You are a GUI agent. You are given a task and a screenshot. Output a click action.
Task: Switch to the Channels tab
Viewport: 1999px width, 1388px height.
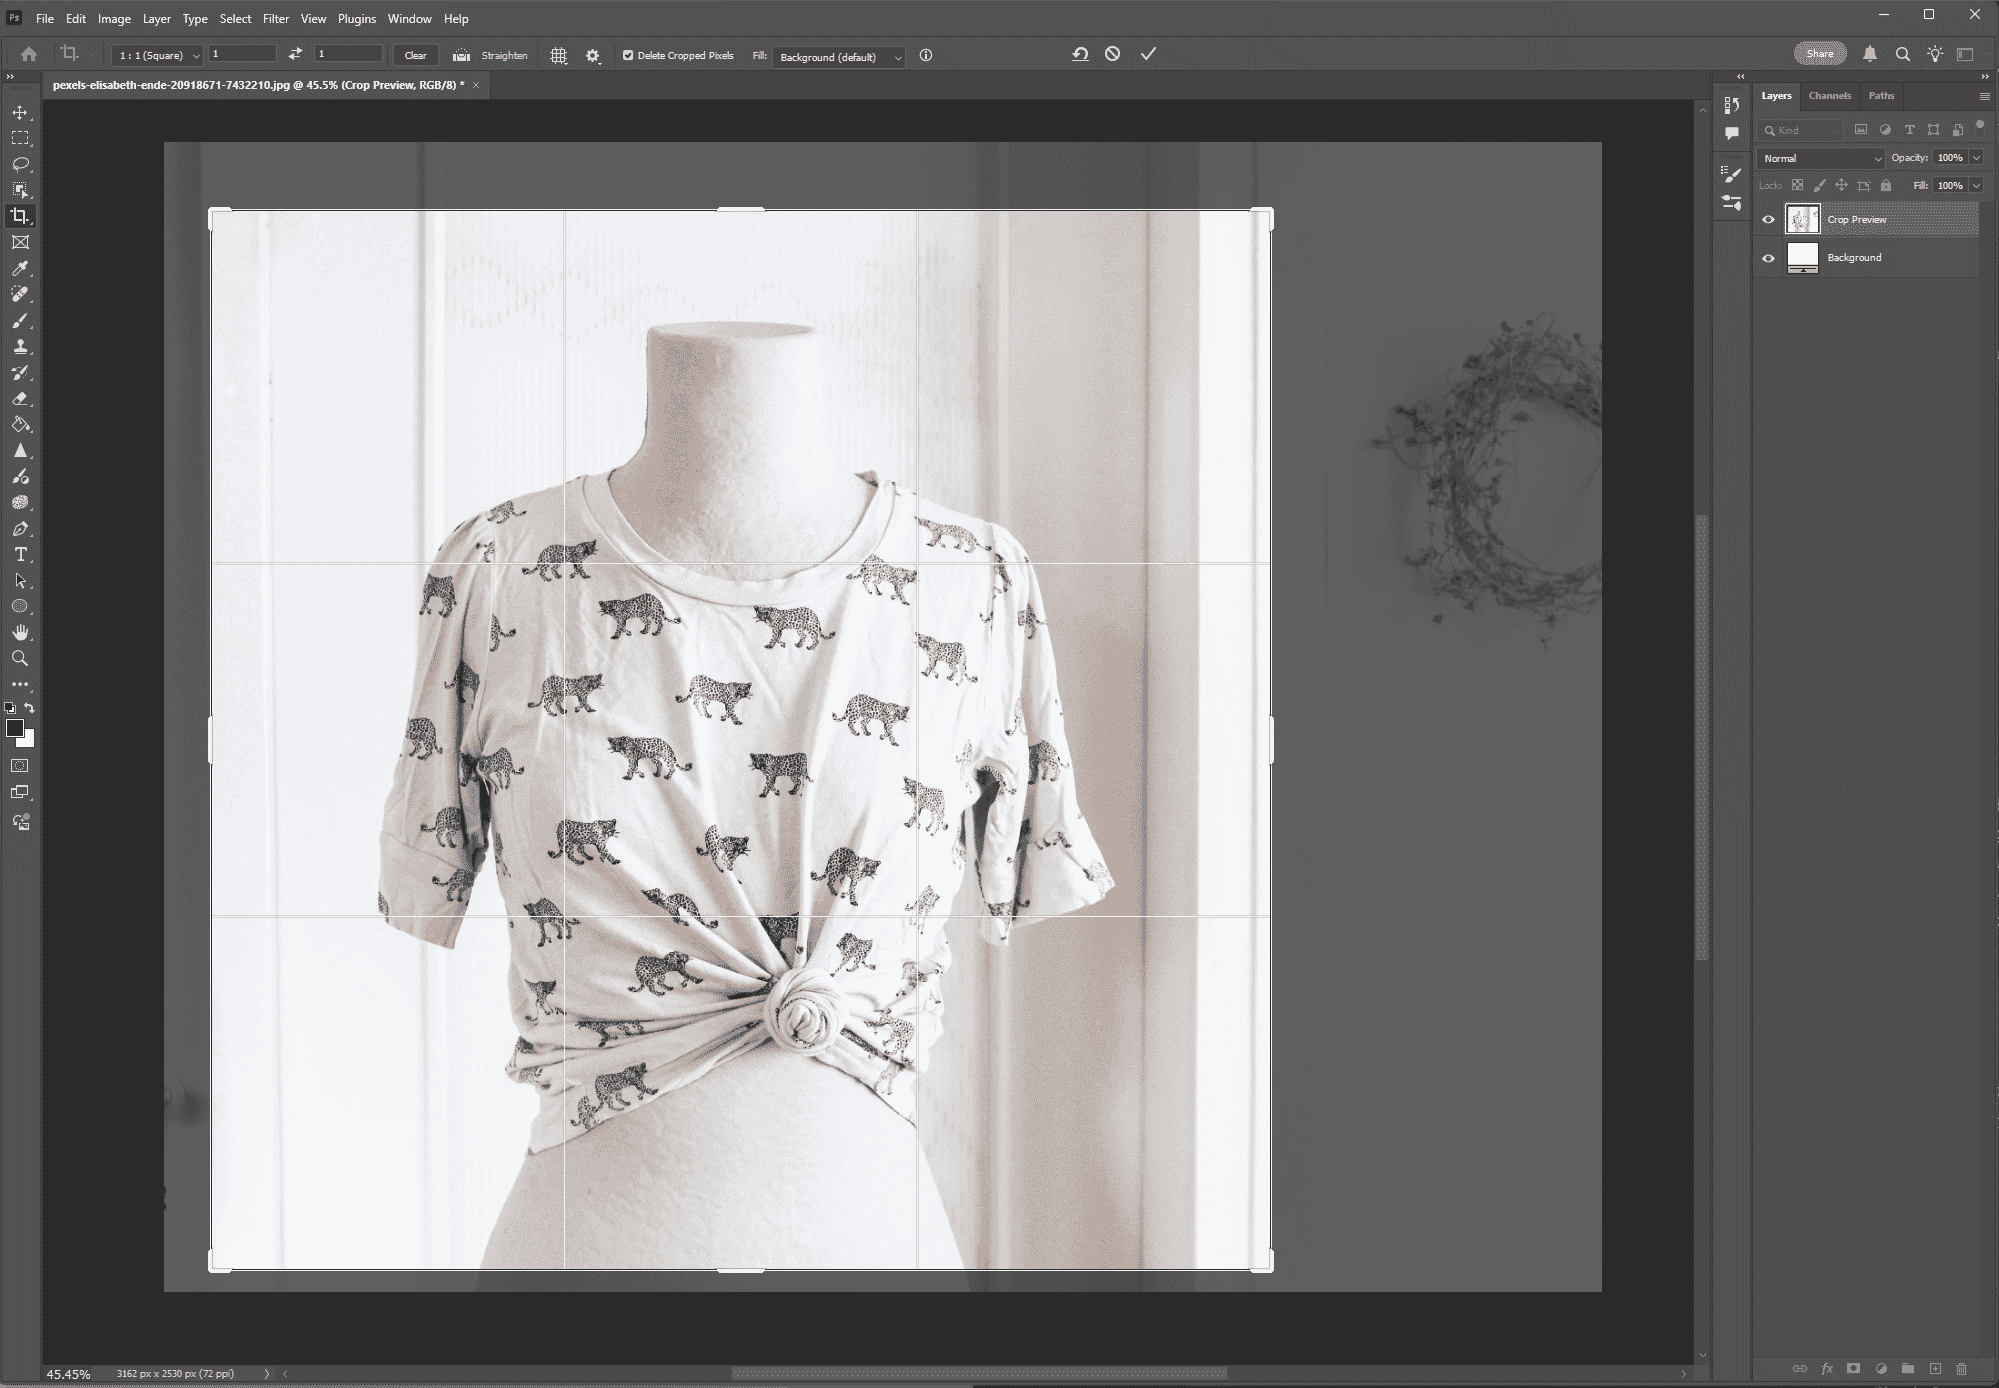[1829, 96]
